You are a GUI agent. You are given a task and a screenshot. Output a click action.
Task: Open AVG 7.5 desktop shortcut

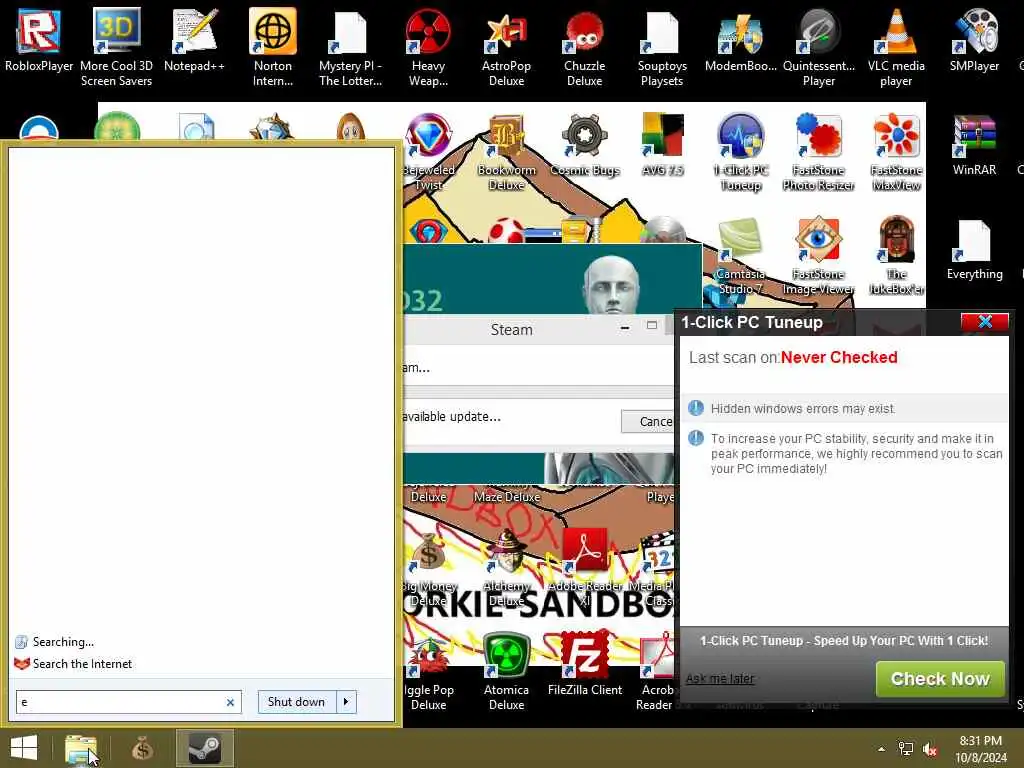(x=662, y=145)
